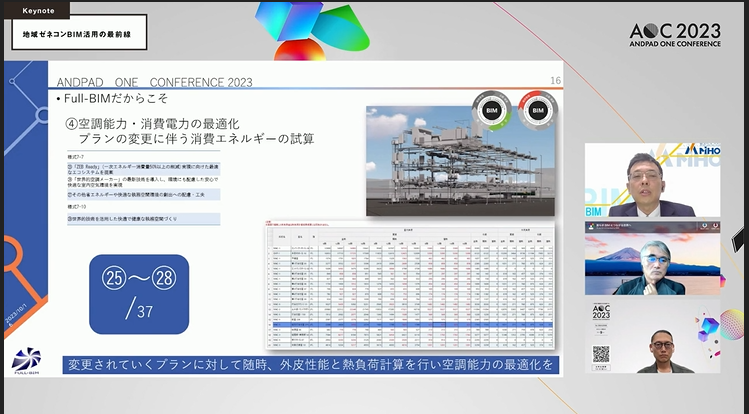This screenshot has width=749, height=414.
Task: Click the red-ringed BIM circle icon
Action: (538, 111)
